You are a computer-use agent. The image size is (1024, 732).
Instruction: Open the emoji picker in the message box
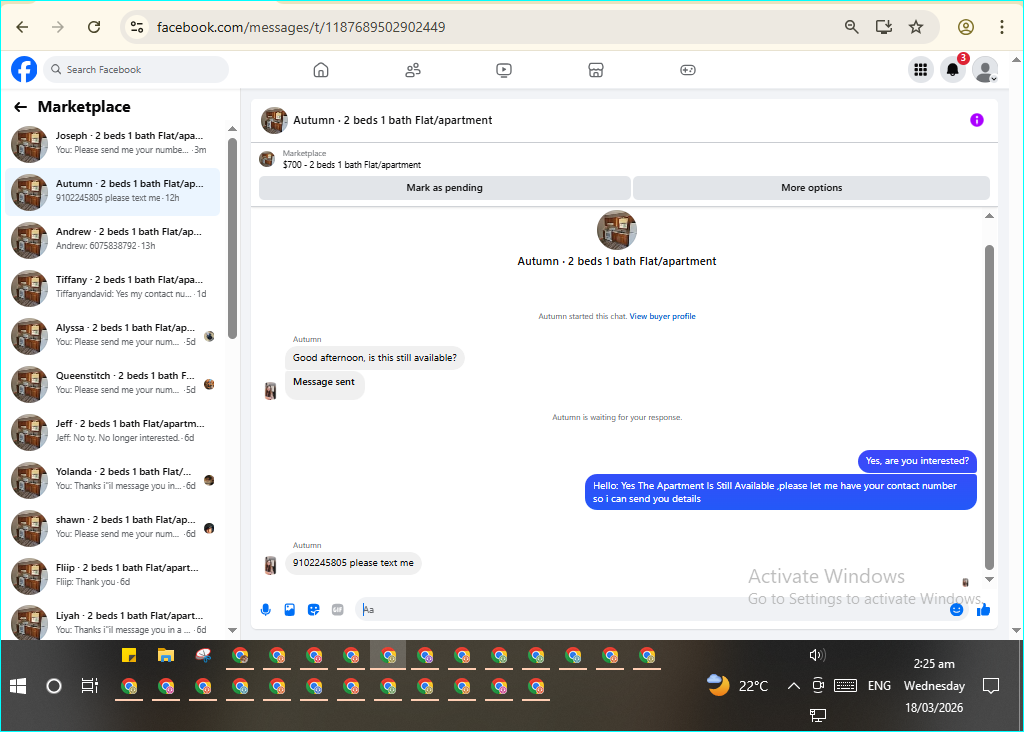(956, 610)
